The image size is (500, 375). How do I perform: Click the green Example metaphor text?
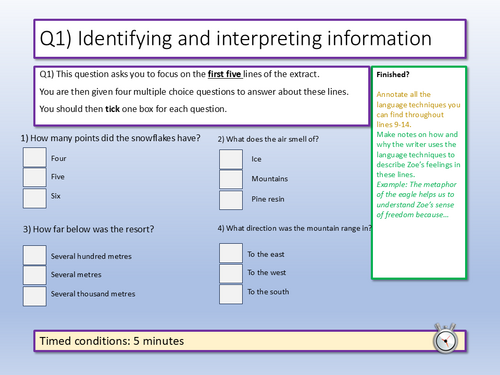point(416,200)
